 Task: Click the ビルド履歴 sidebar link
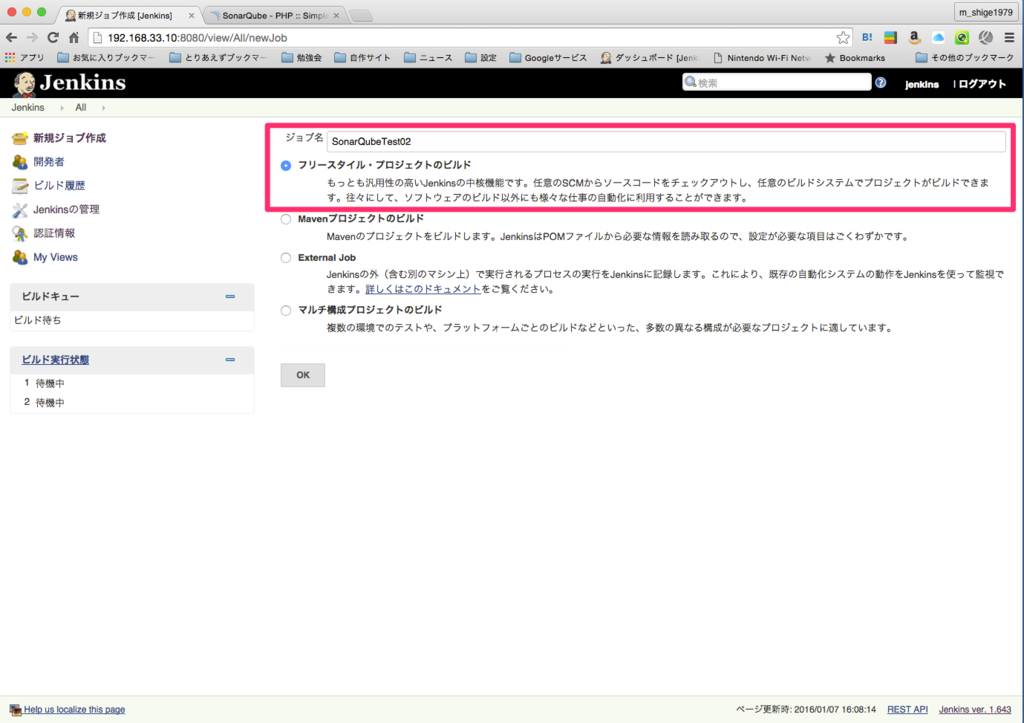coord(59,185)
